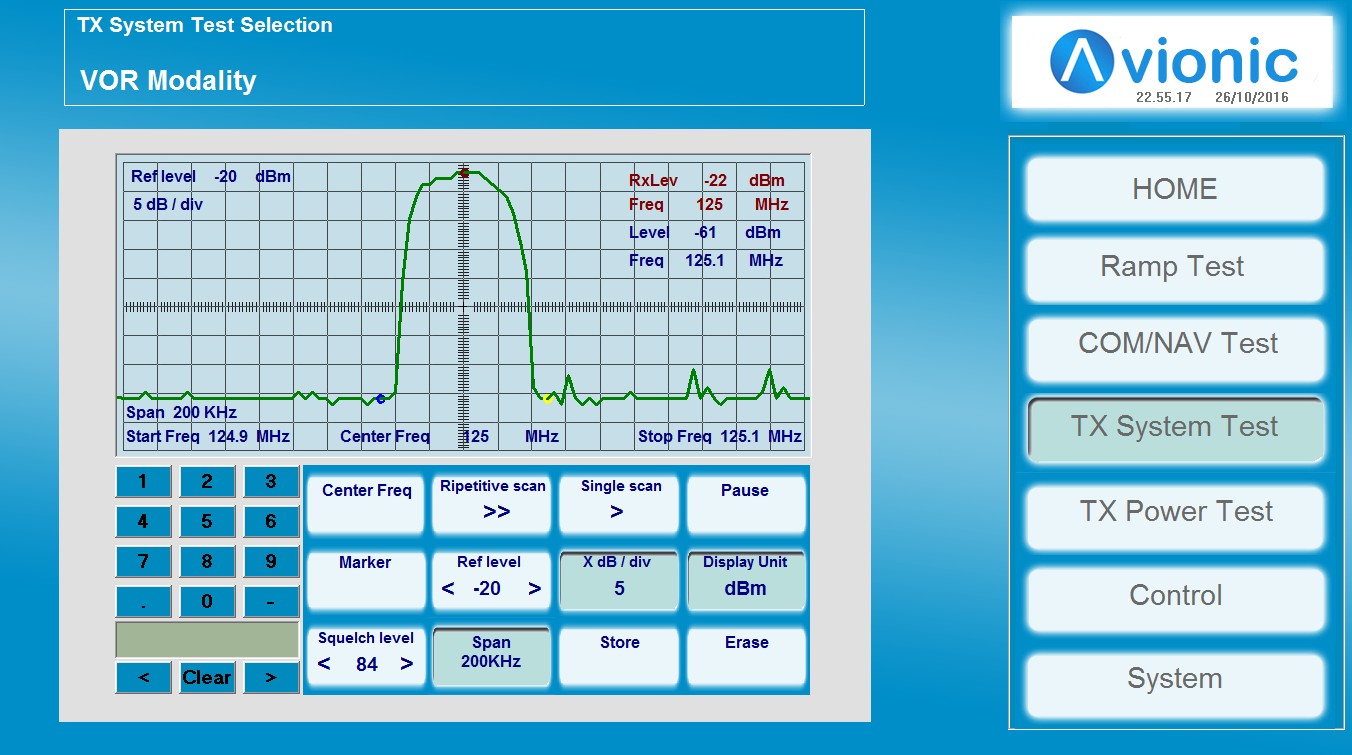The width and height of the screenshot is (1352, 755).
Task: Decrease Ref level with left arrow
Action: 448,589
